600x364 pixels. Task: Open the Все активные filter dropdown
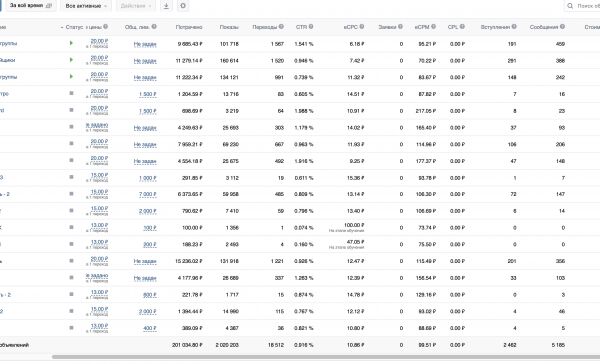pos(86,6)
